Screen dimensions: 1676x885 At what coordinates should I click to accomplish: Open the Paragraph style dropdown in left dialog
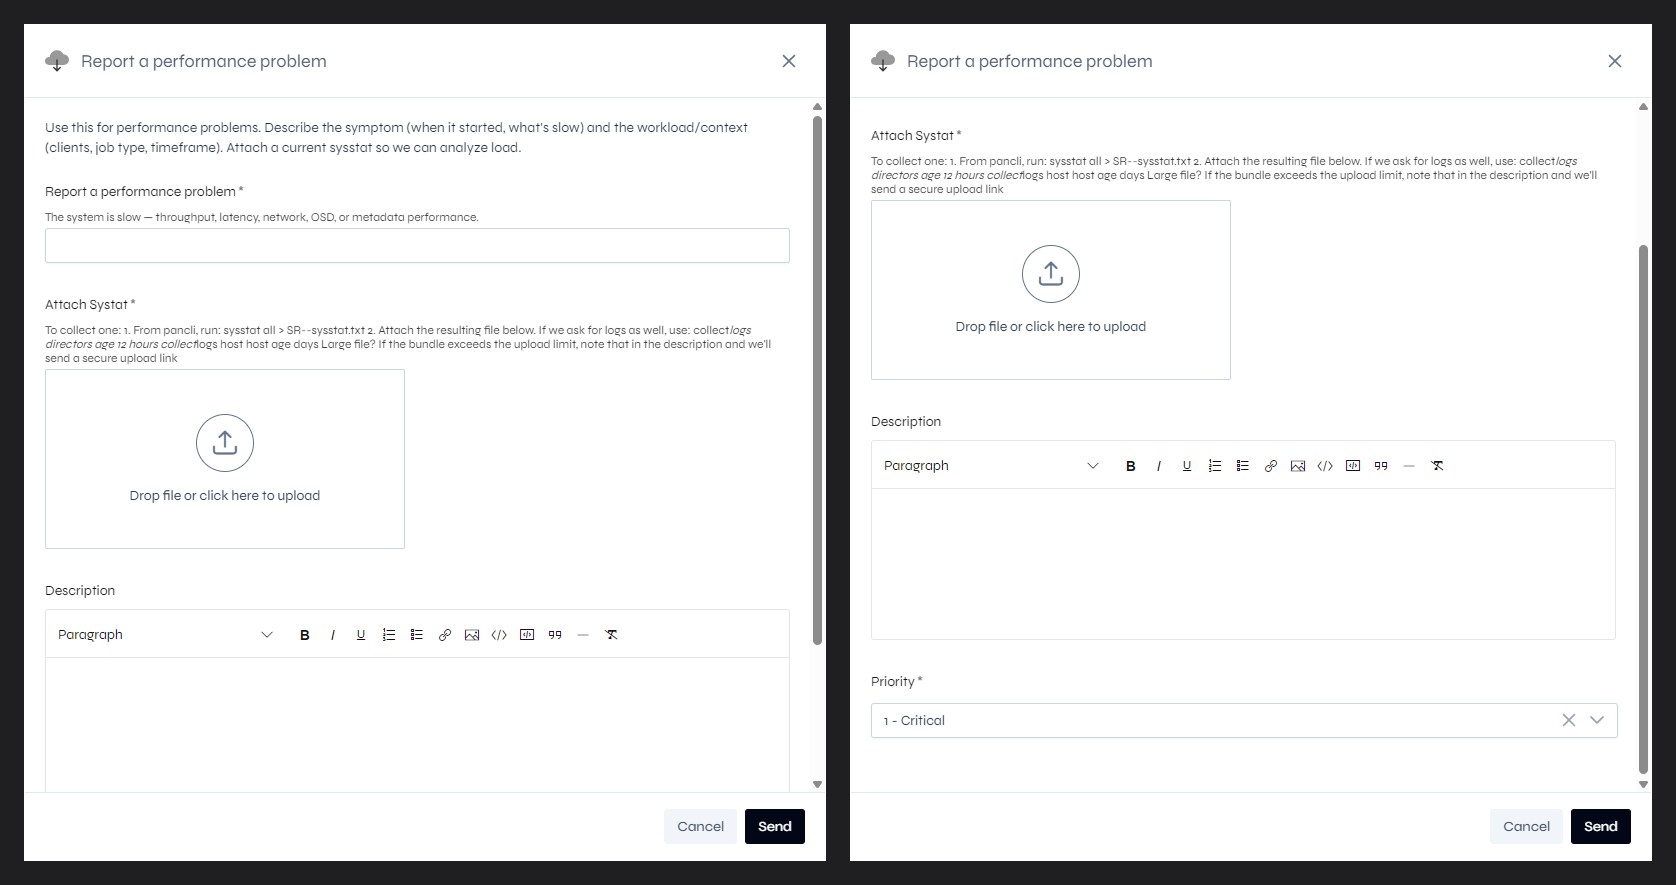[x=165, y=635]
